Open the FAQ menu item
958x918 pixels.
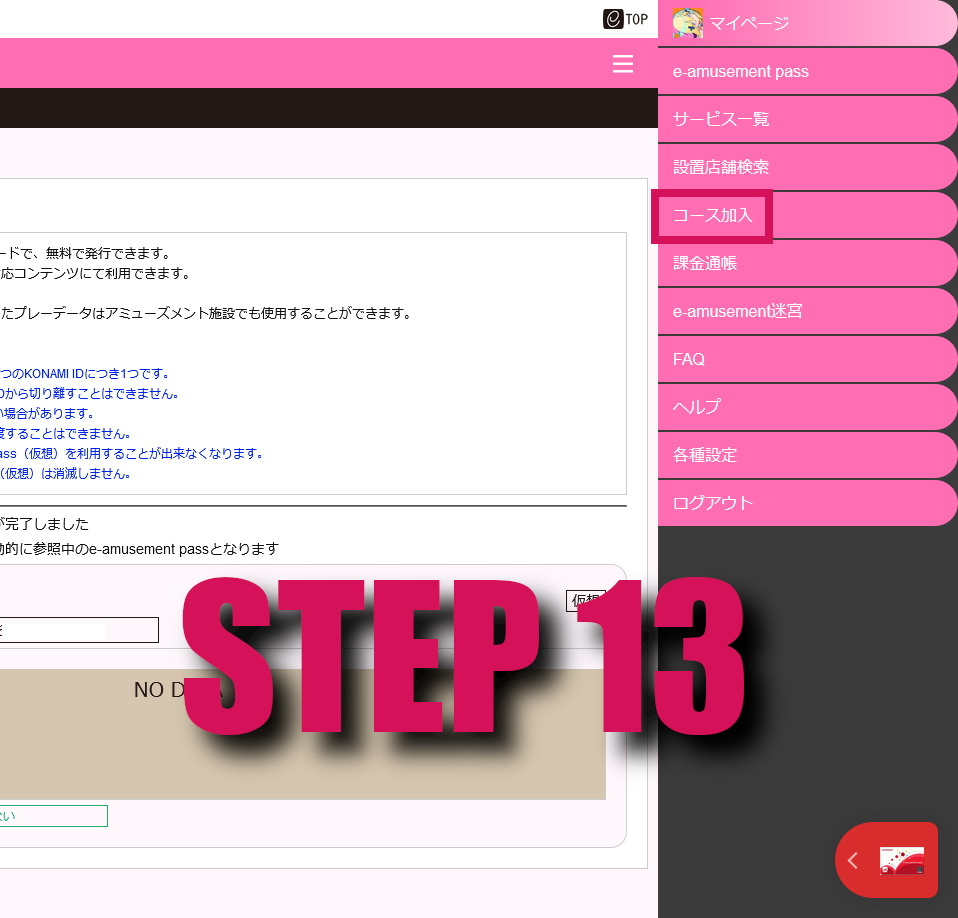(689, 359)
